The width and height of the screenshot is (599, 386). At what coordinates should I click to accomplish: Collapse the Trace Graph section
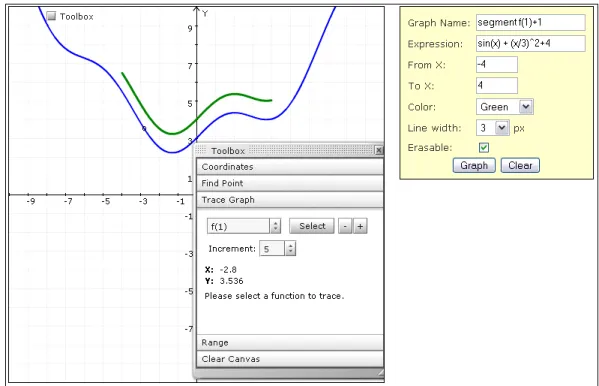[290, 200]
